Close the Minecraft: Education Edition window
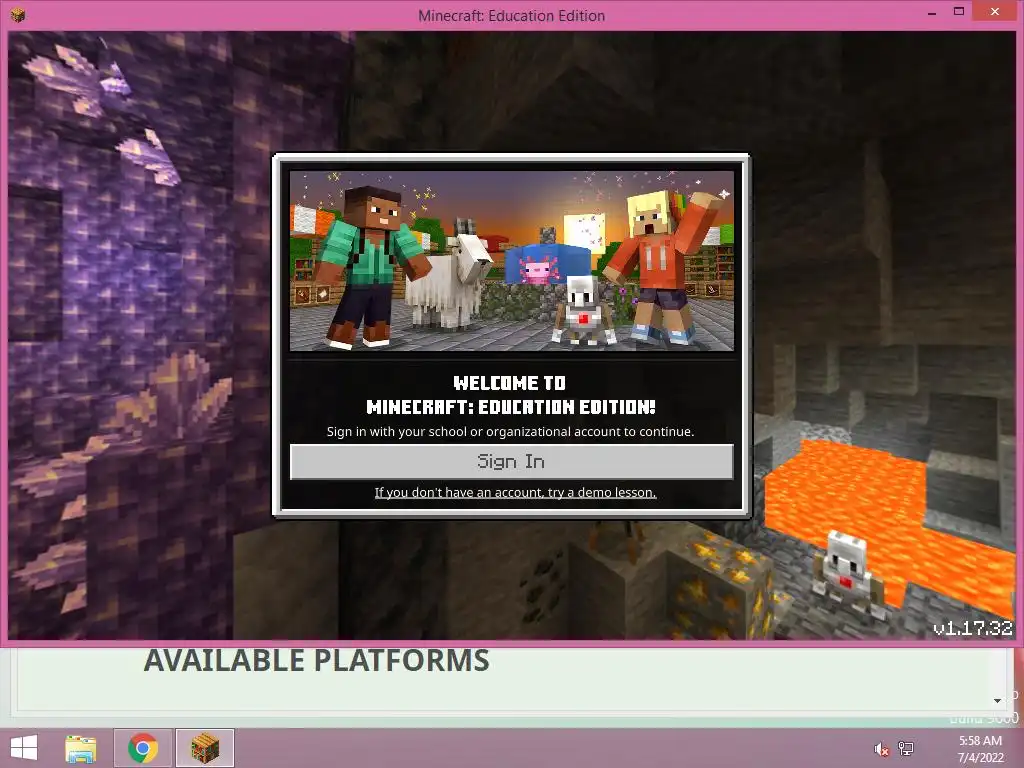 tap(995, 11)
